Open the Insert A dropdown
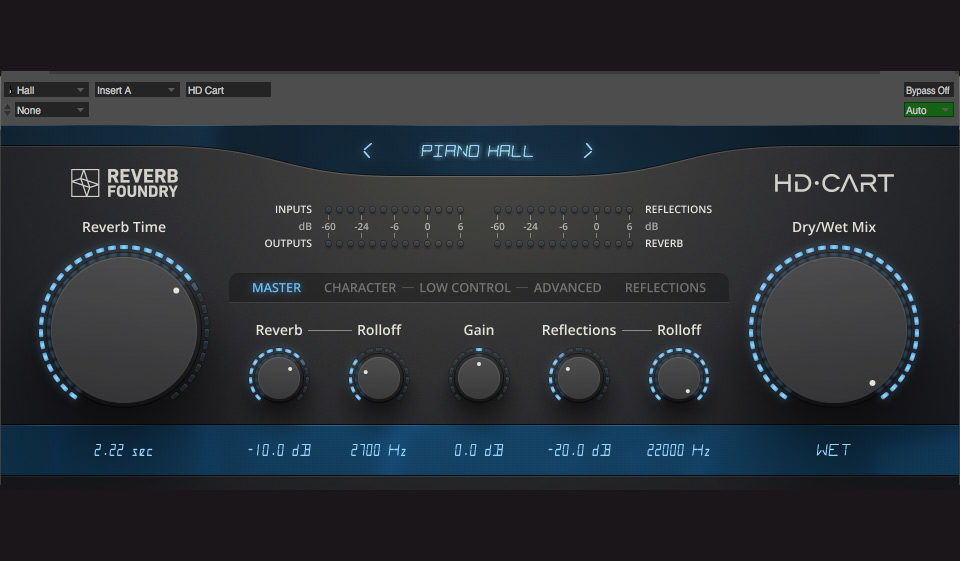Image resolution: width=960 pixels, height=561 pixels. 137,90
